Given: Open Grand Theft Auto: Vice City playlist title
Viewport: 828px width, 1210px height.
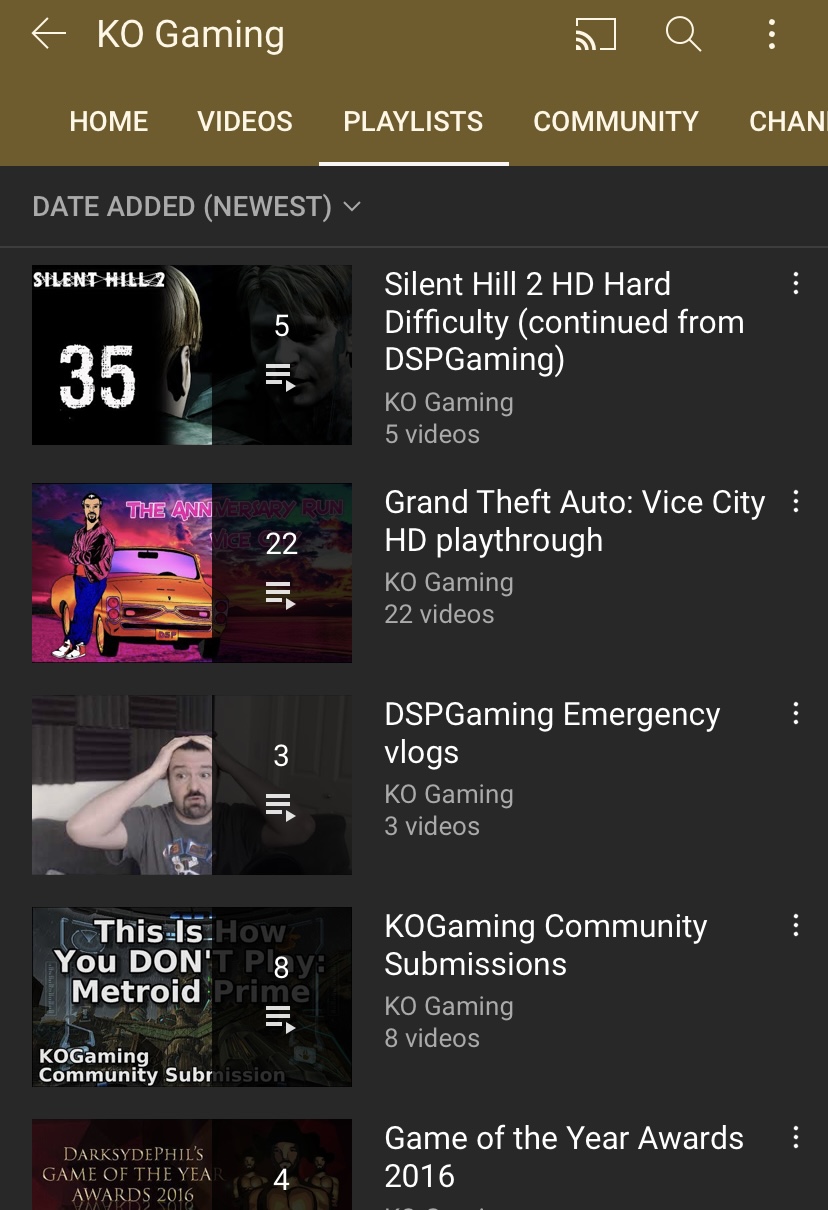Looking at the screenshot, I should point(574,521).
